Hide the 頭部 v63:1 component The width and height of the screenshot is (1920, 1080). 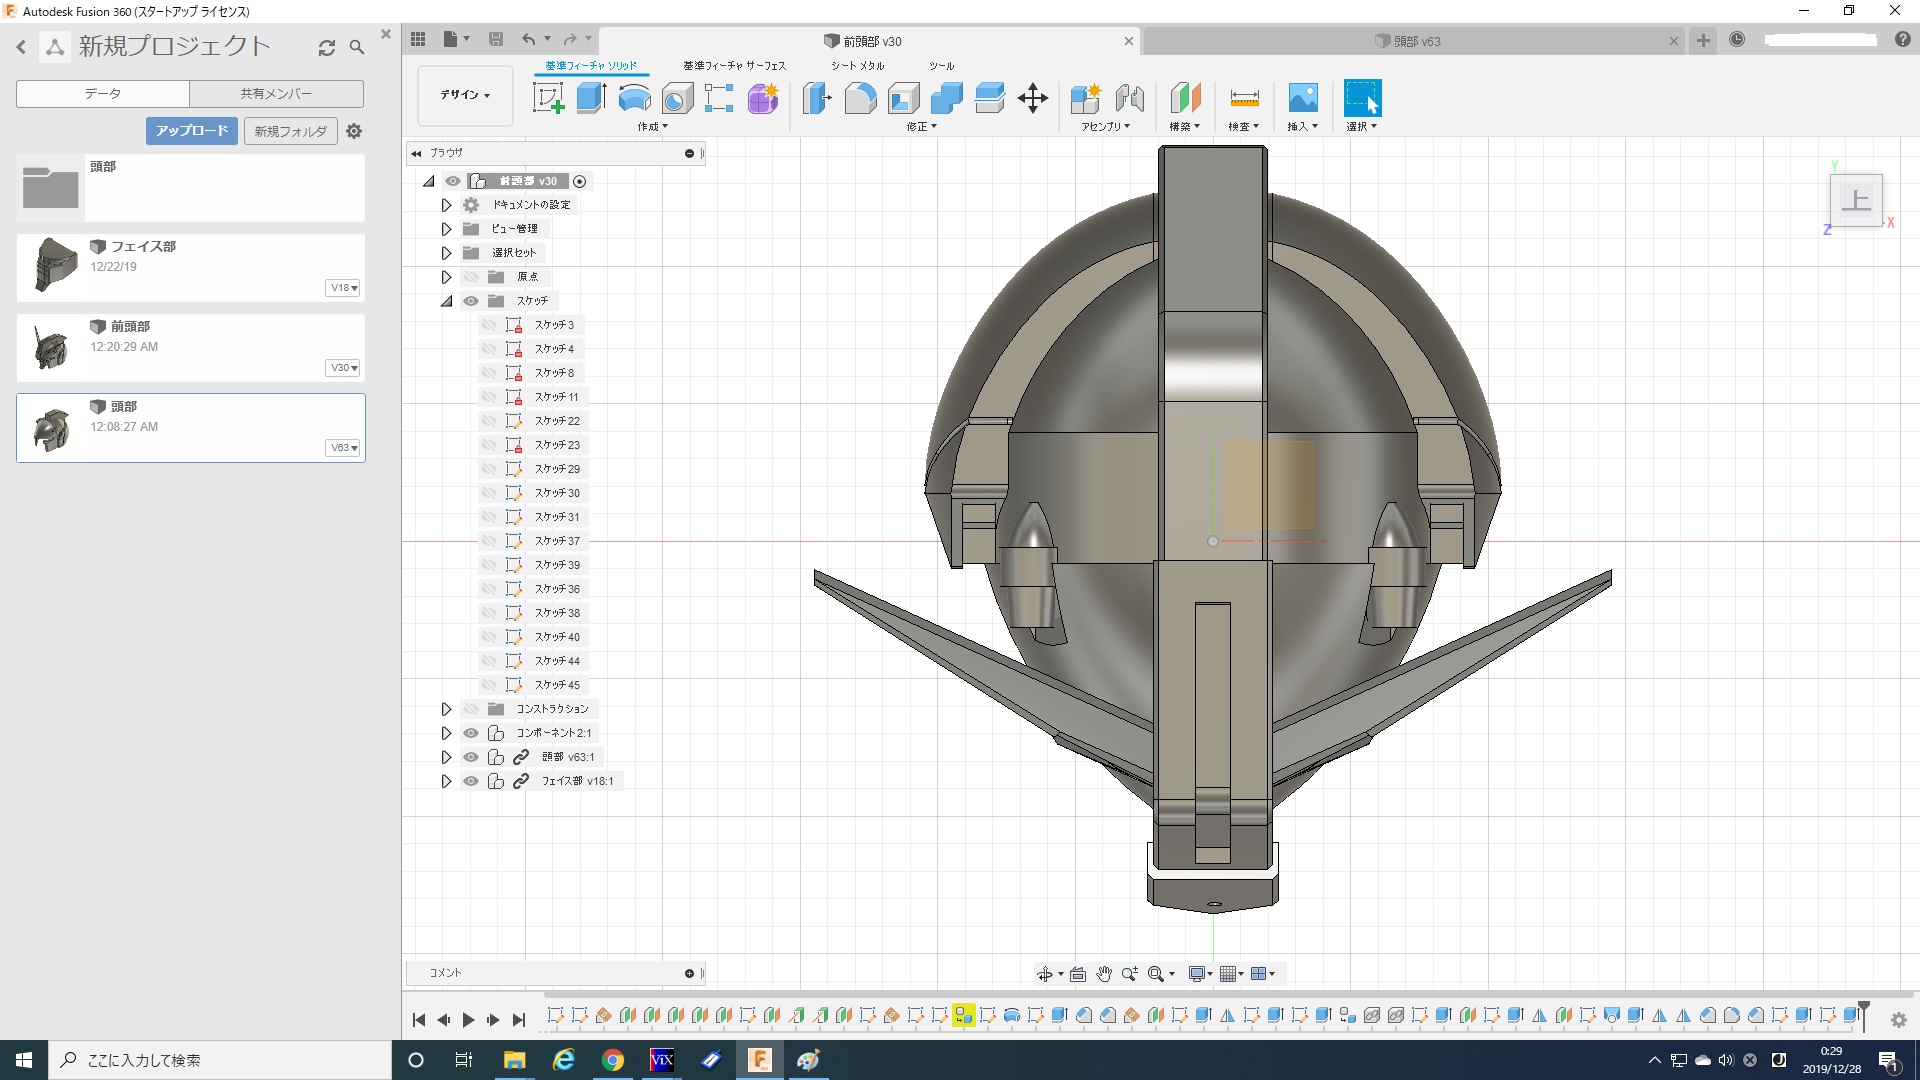point(471,757)
